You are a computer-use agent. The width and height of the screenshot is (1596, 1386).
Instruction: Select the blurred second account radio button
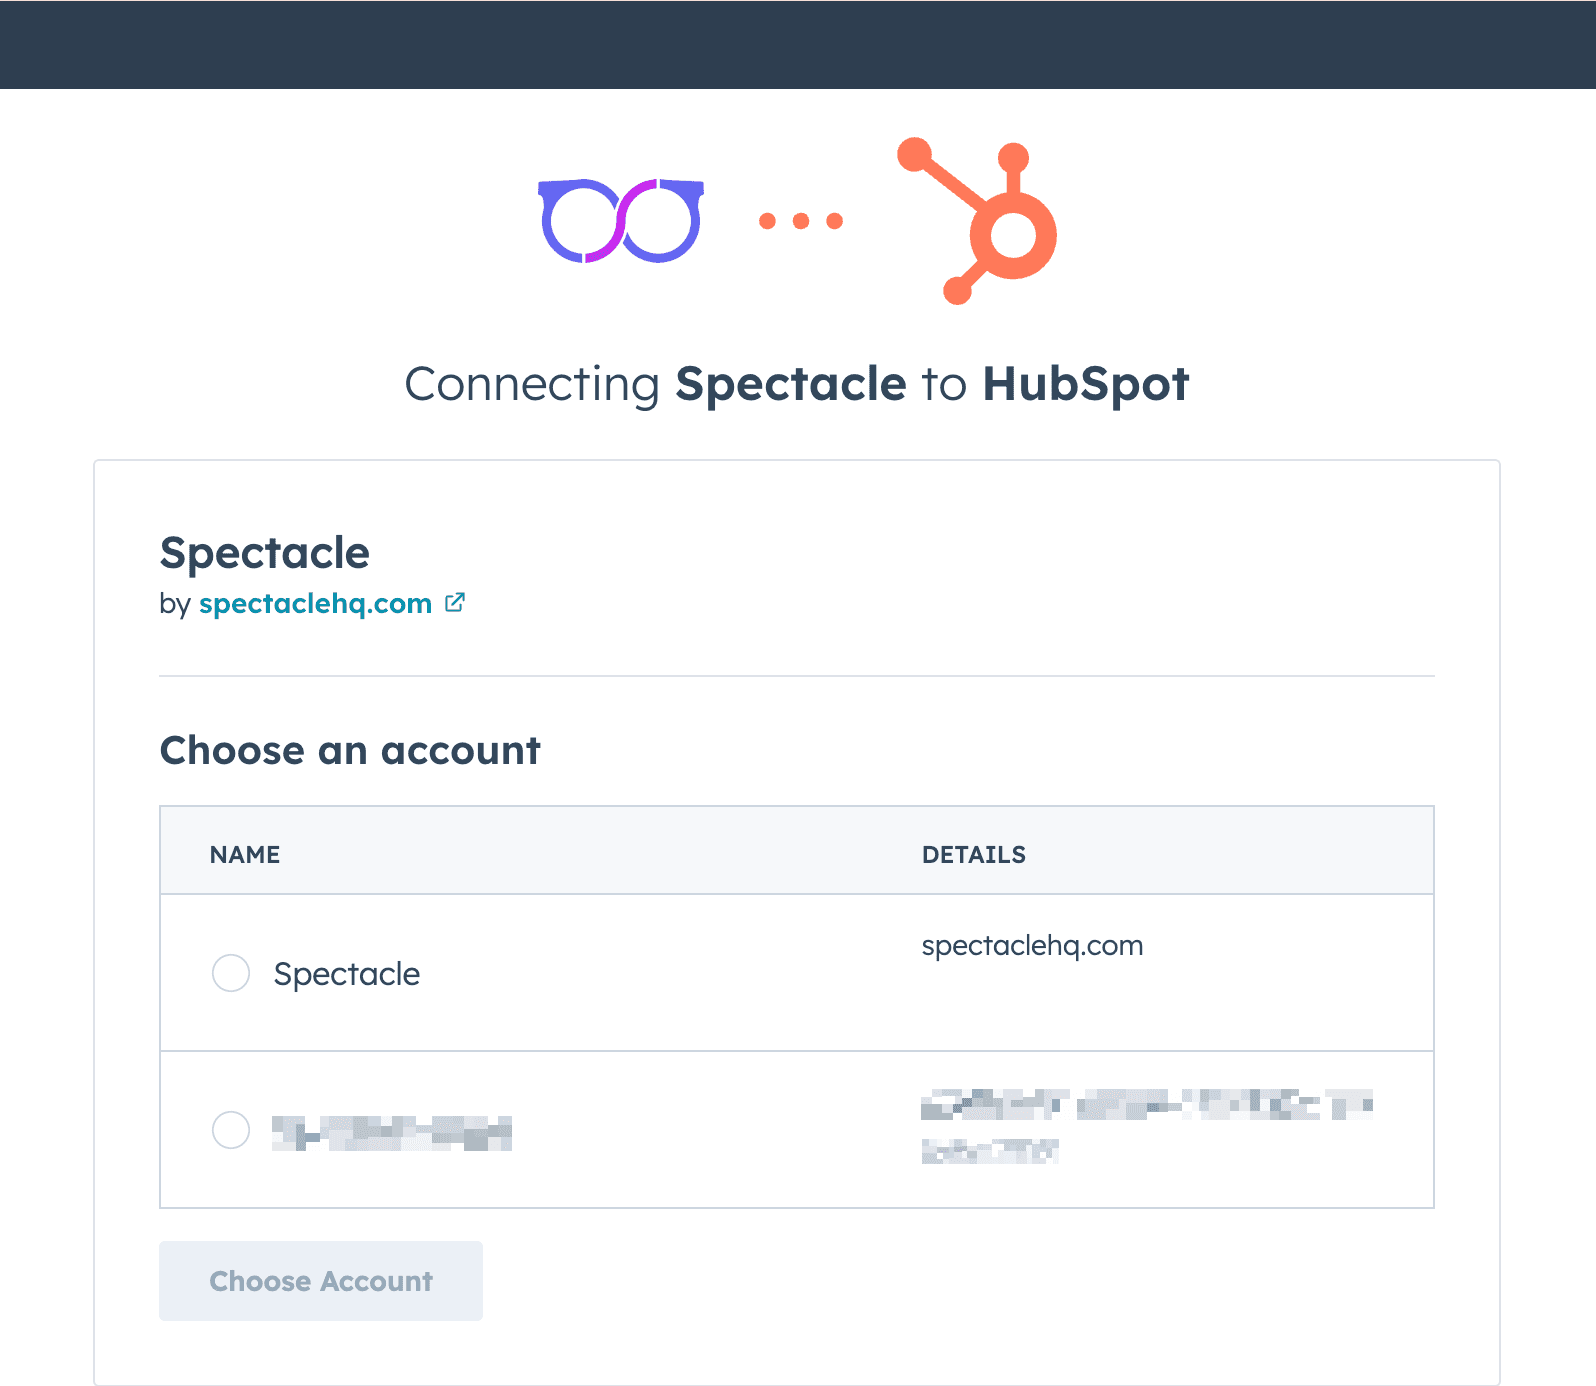pyautogui.click(x=231, y=1130)
